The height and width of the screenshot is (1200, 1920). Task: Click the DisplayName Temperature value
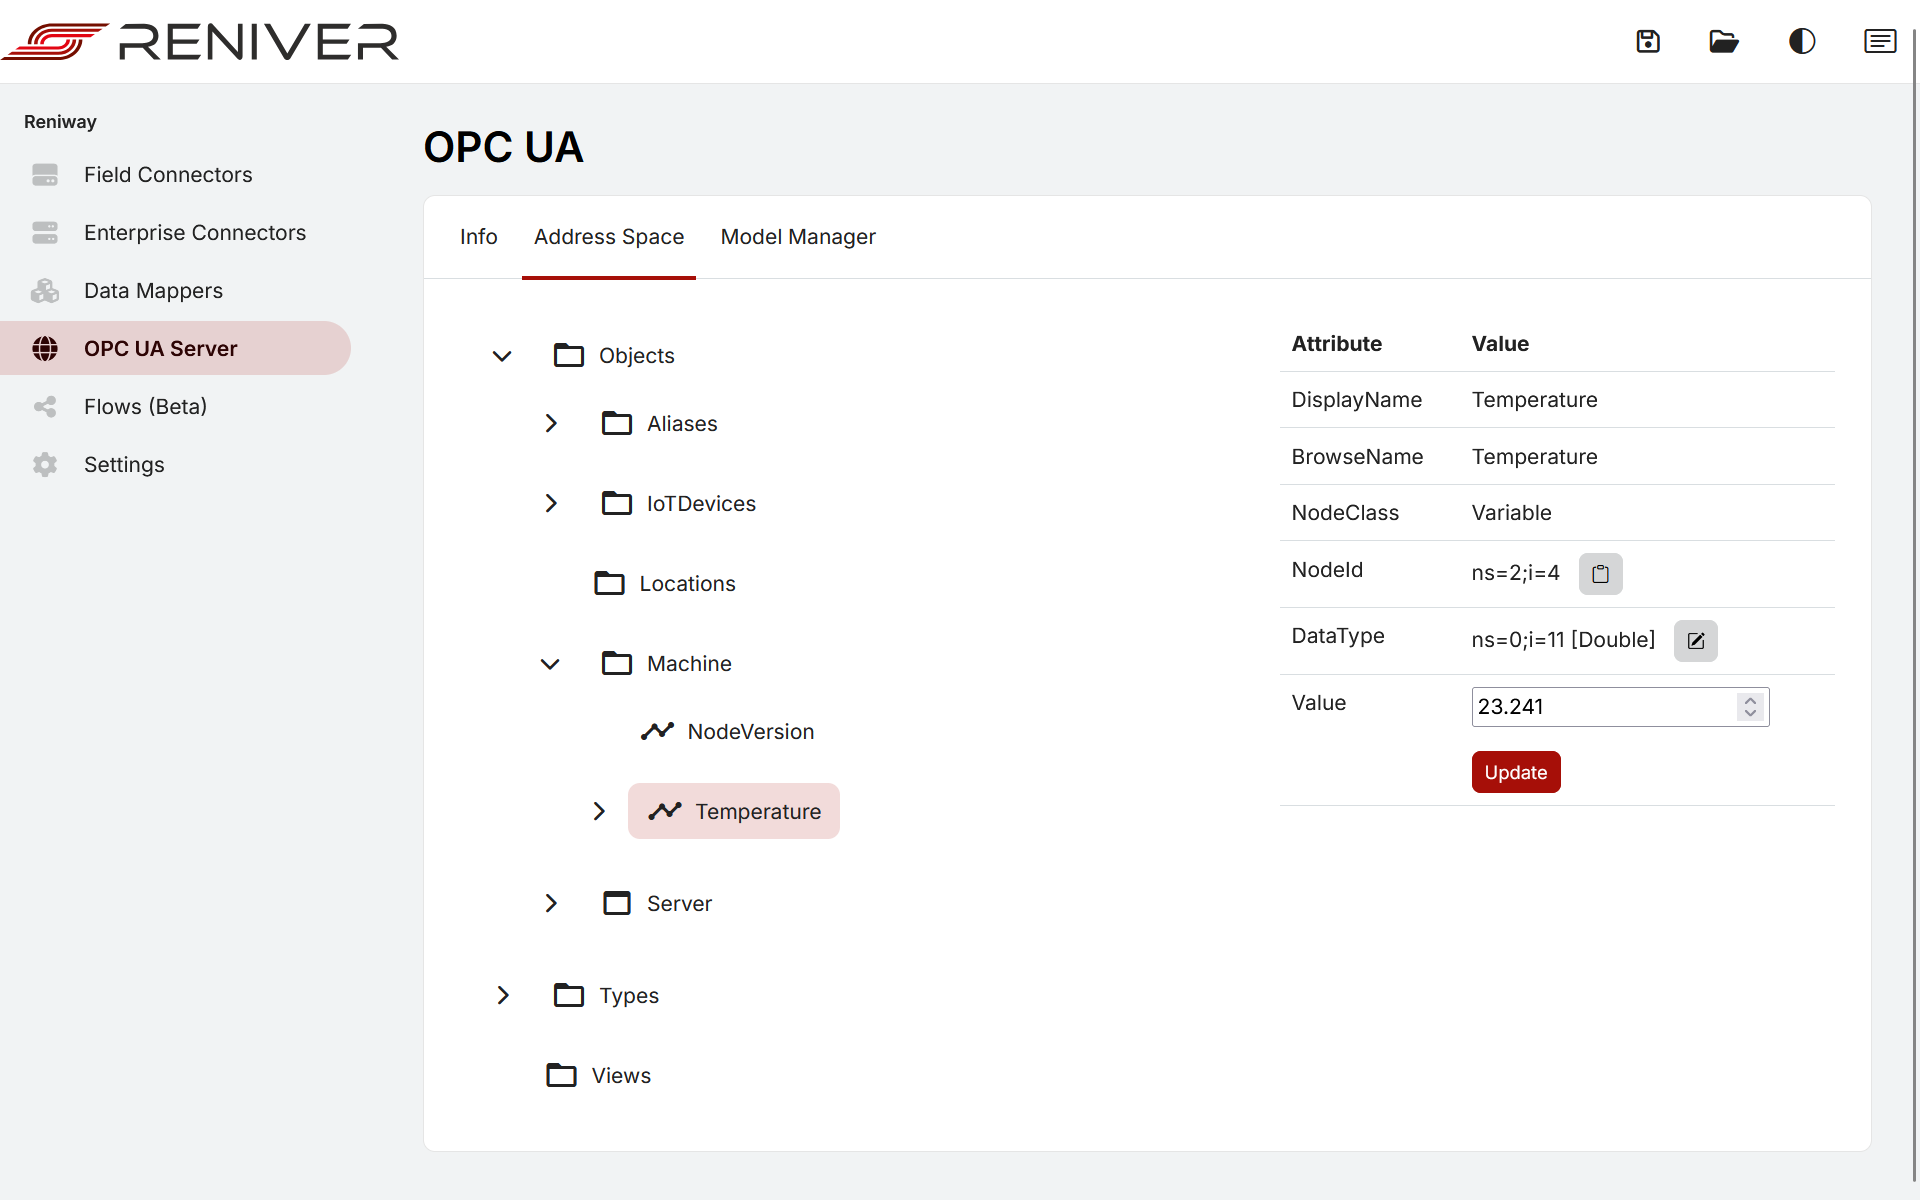(1534, 401)
